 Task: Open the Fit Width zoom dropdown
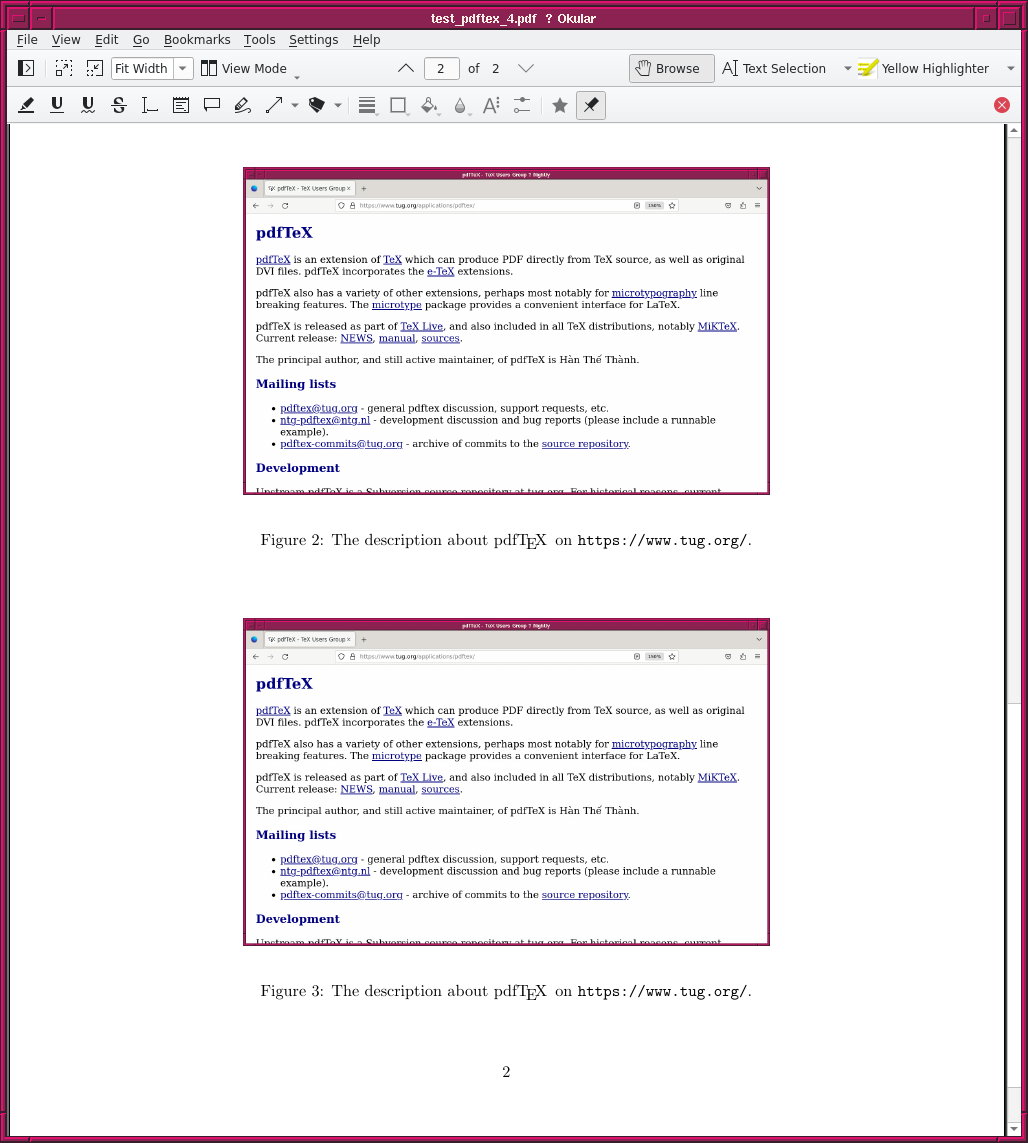coord(183,68)
